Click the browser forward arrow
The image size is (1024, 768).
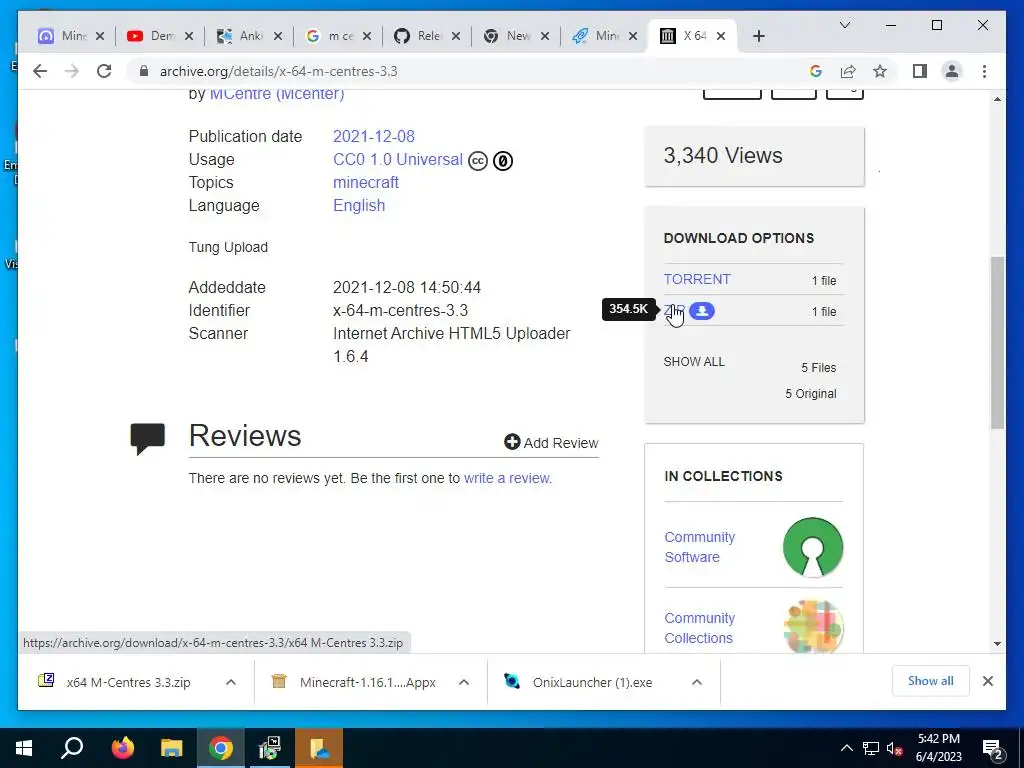coord(72,71)
